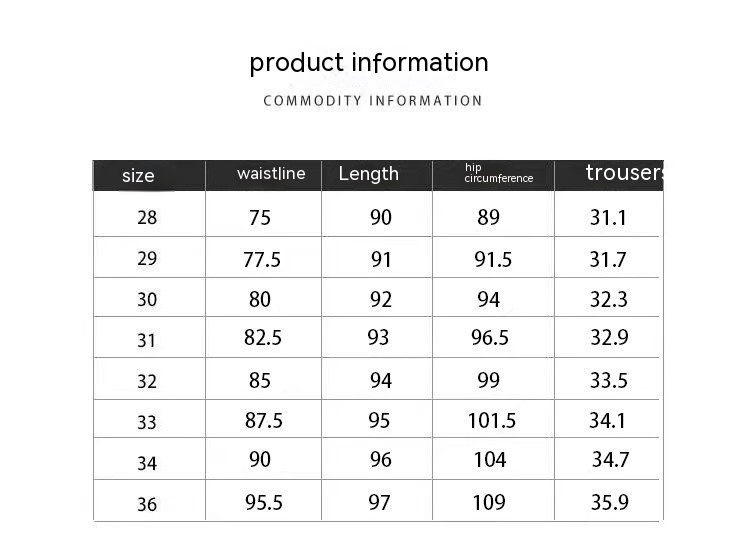The height and width of the screenshot is (544, 750).
Task: Select the Length value 93
Action: (378, 338)
